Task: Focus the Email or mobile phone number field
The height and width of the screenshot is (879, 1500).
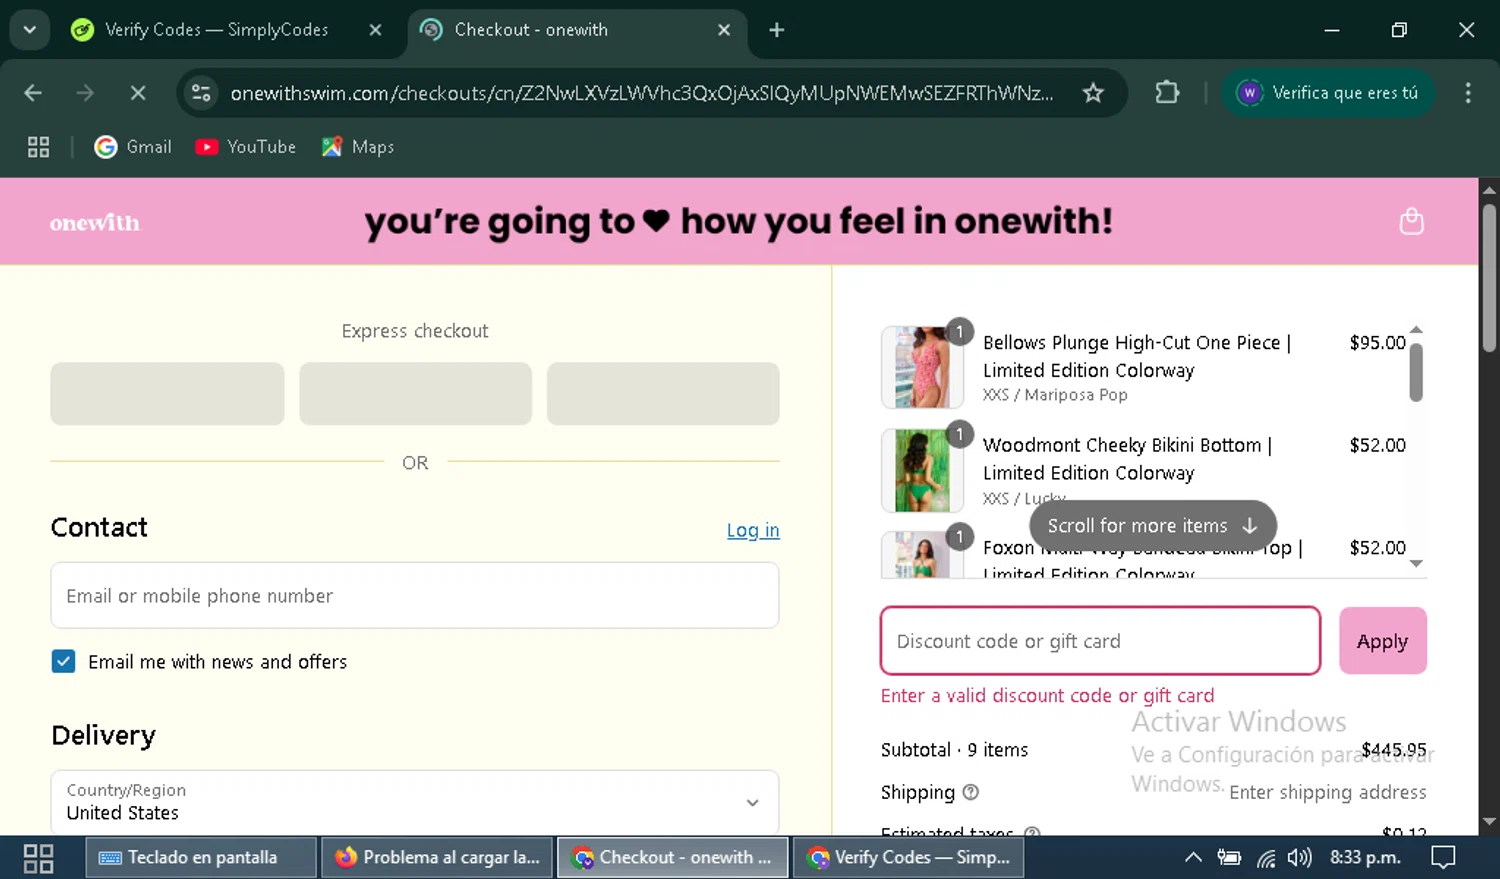Action: pyautogui.click(x=415, y=595)
